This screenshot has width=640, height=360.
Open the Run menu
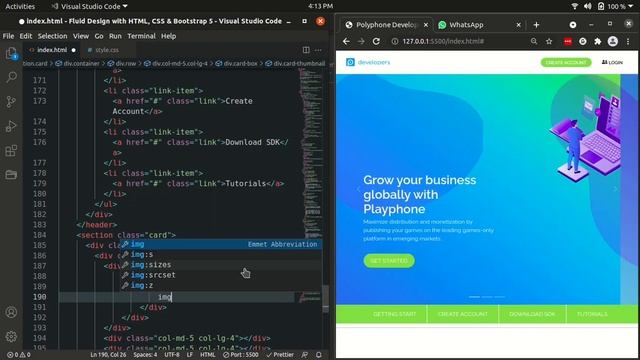click(115, 36)
